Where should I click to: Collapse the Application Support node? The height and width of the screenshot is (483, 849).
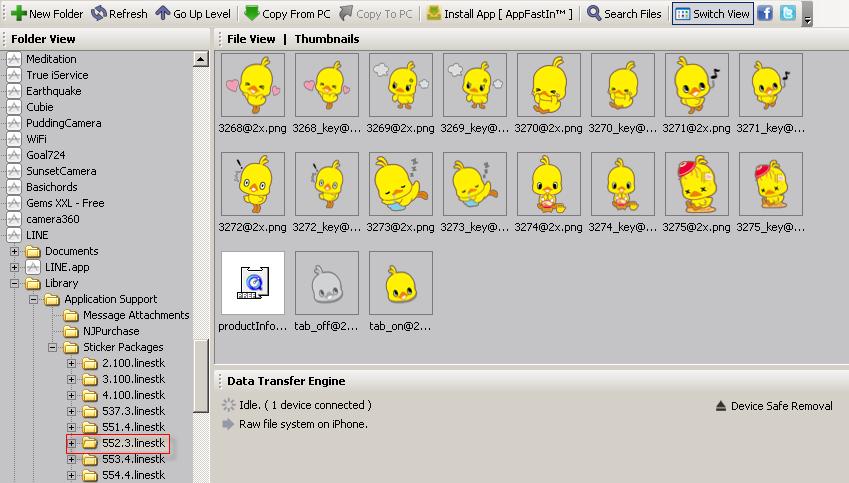(x=34, y=299)
